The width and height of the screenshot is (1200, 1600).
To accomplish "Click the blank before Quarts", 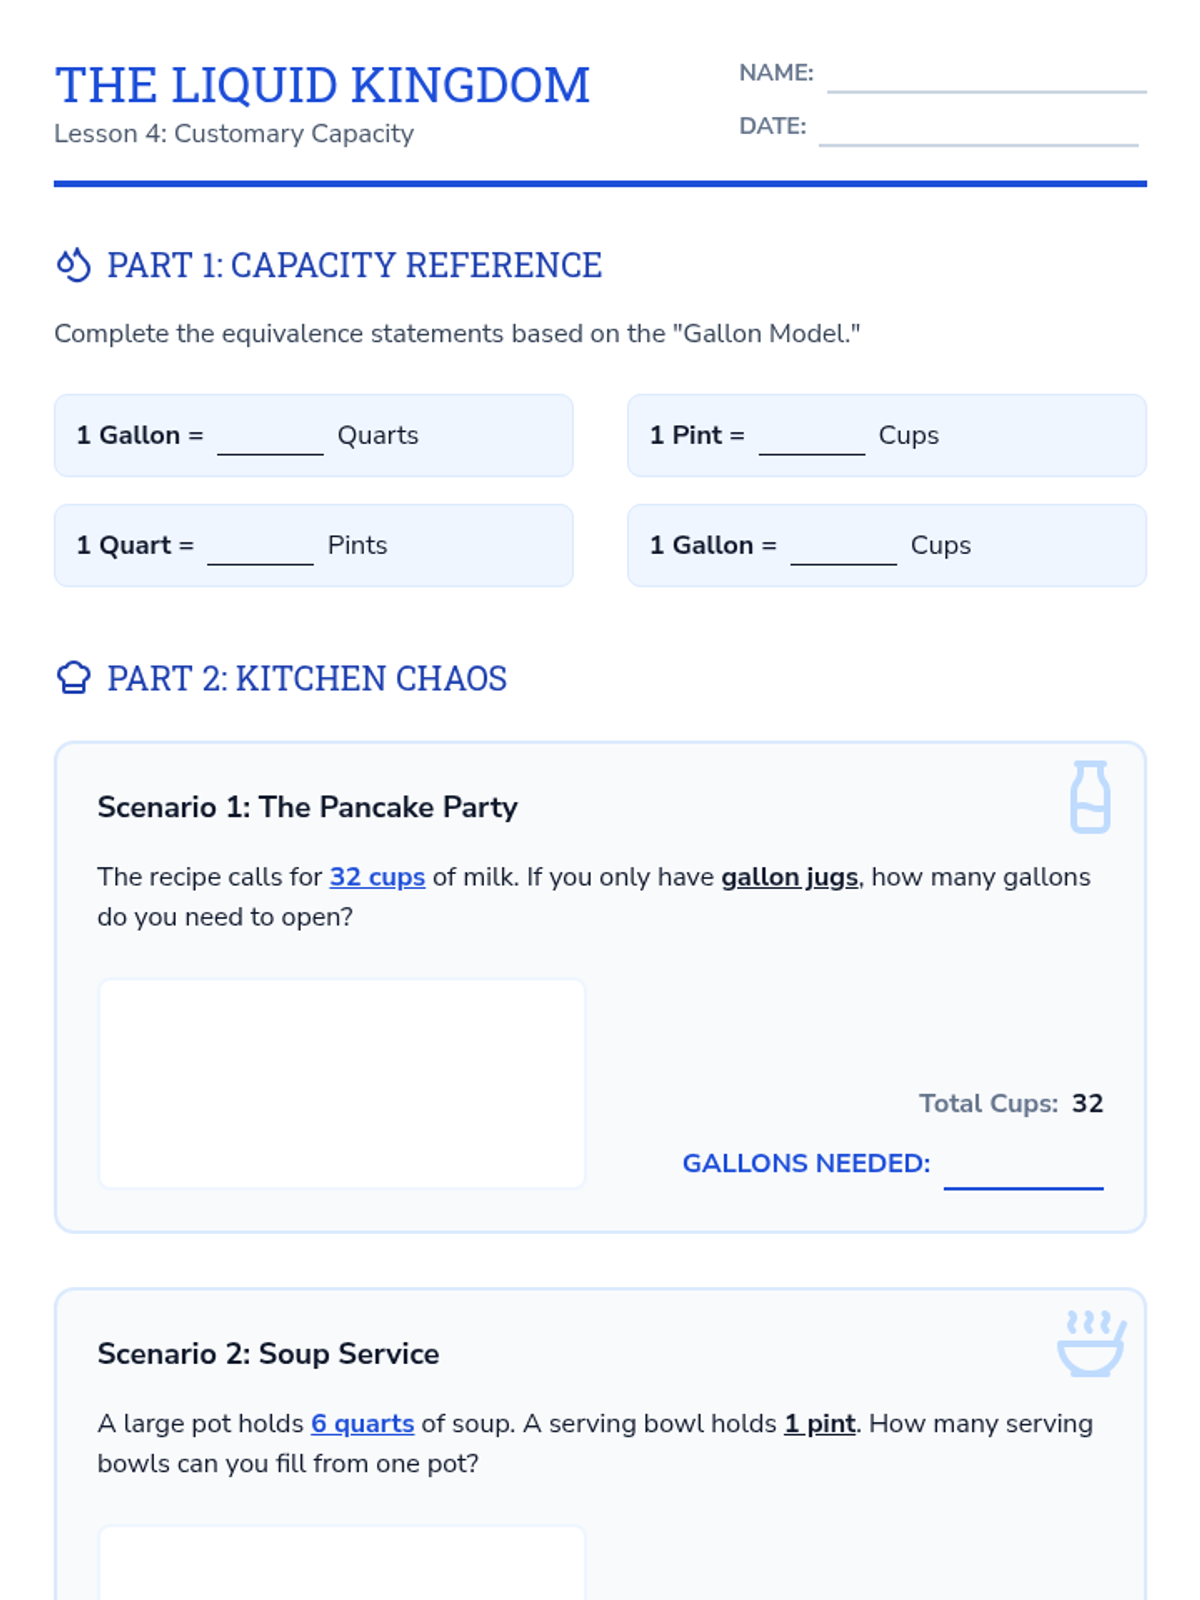I will (x=270, y=438).
